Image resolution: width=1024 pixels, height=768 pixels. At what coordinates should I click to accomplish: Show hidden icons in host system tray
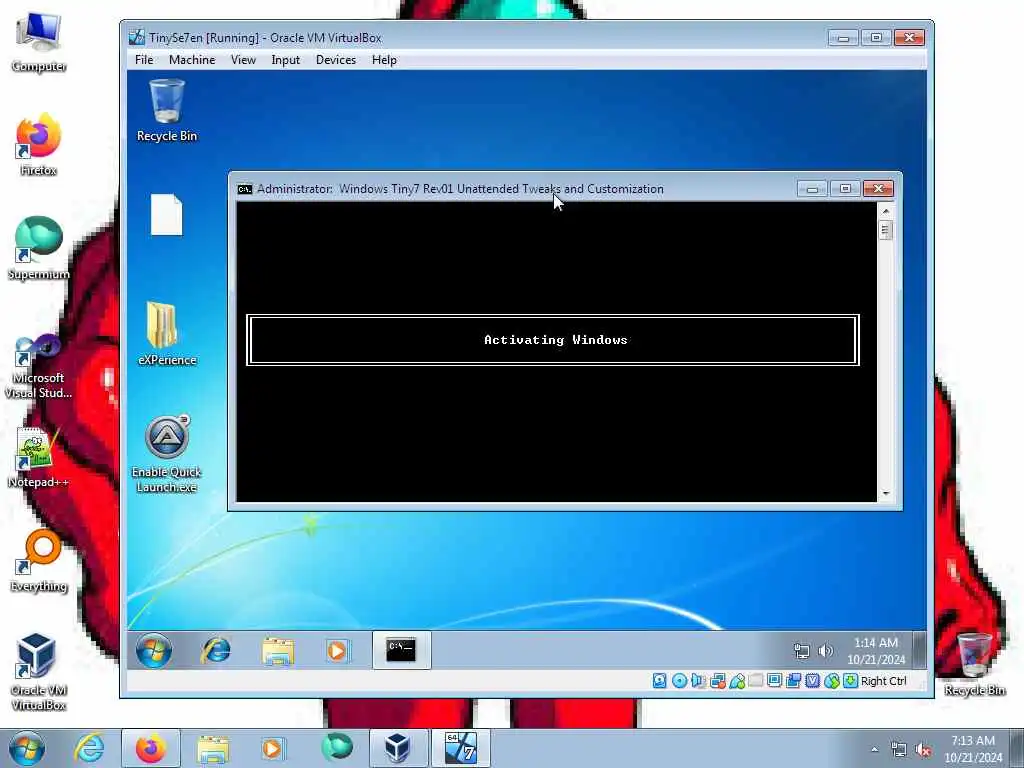(x=874, y=749)
